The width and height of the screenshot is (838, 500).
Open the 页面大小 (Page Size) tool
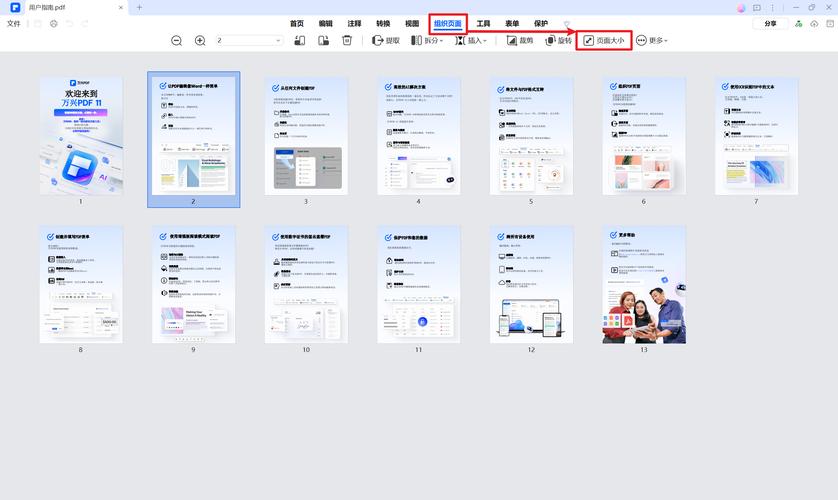pos(604,41)
